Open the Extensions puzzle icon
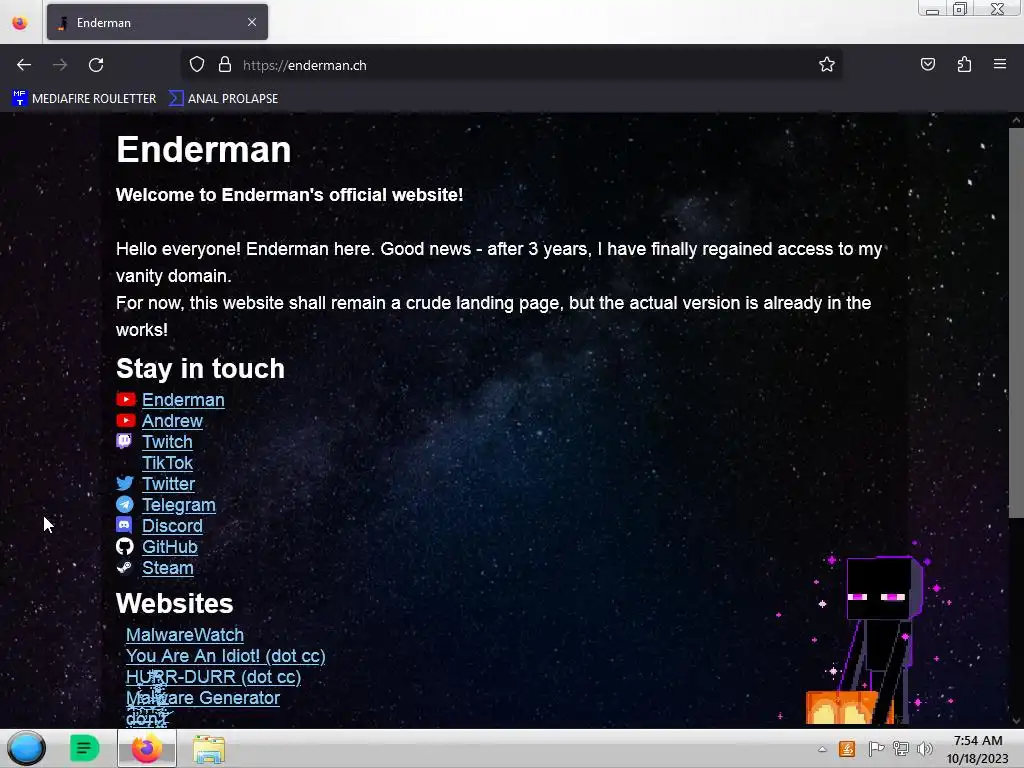Viewport: 1024px width, 768px height. tap(964, 65)
